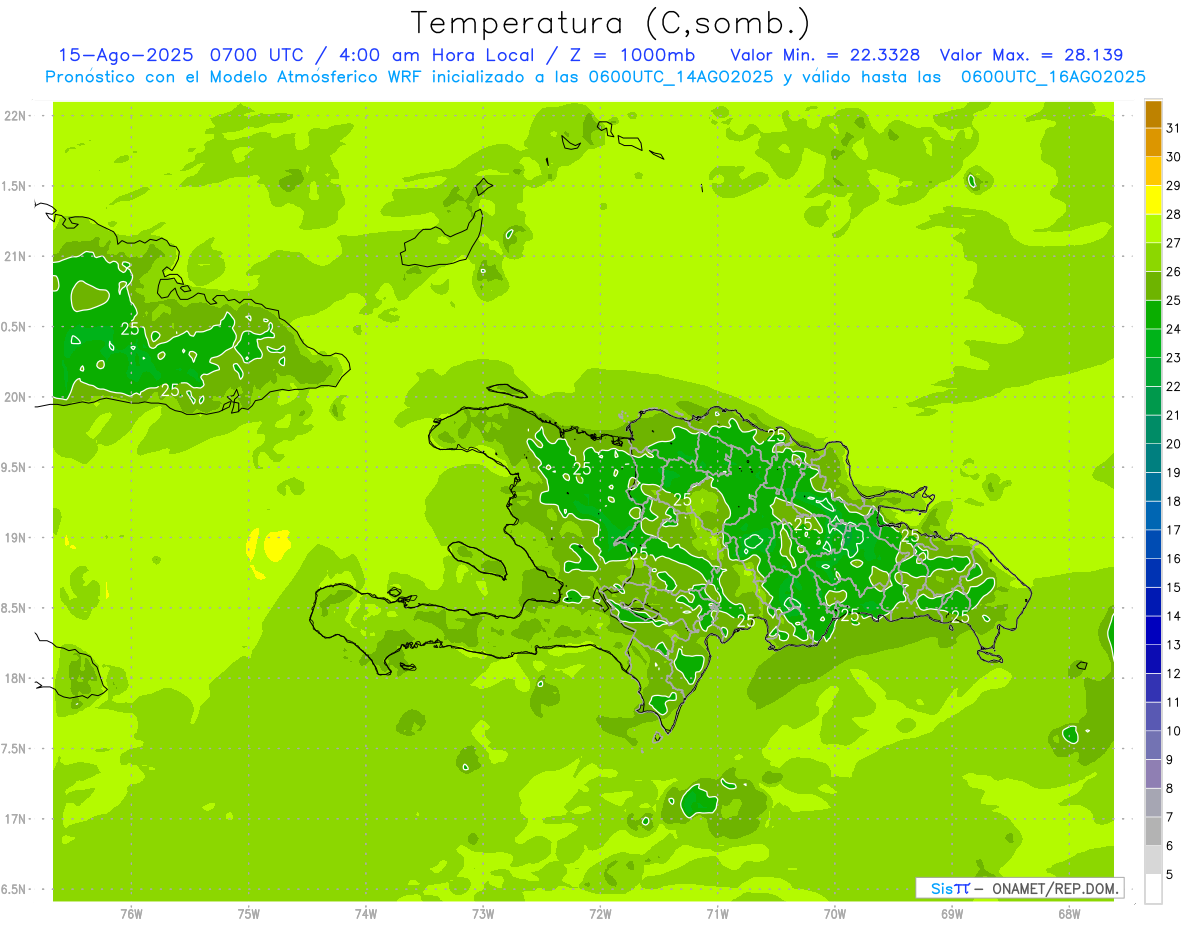The width and height of the screenshot is (1200, 927).
Task: Click the gray swatch between 6 and 7
Action: pos(1153,831)
